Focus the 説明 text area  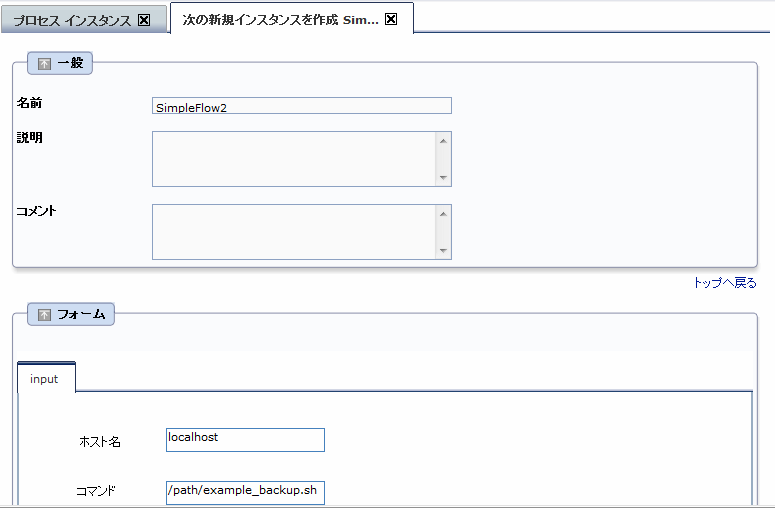(x=294, y=159)
